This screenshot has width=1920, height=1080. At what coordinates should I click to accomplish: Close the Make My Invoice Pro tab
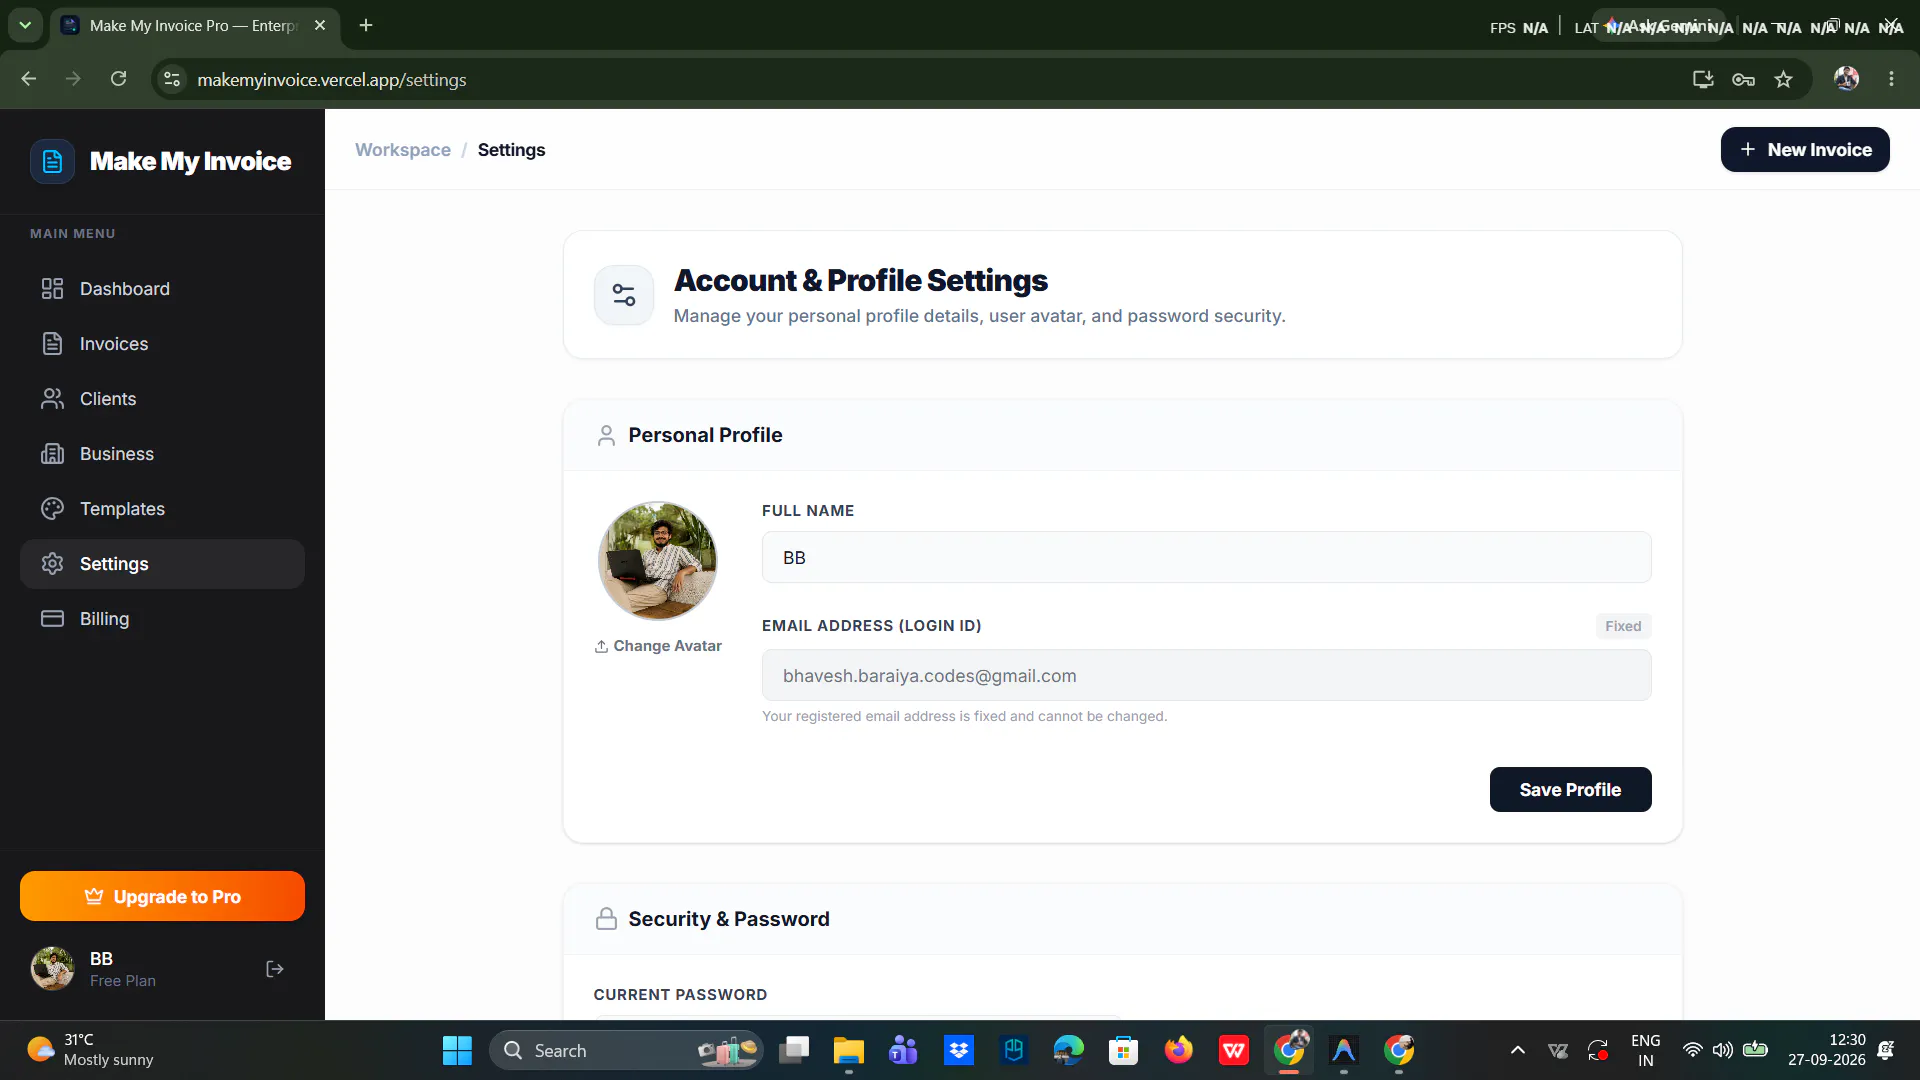pos(320,25)
